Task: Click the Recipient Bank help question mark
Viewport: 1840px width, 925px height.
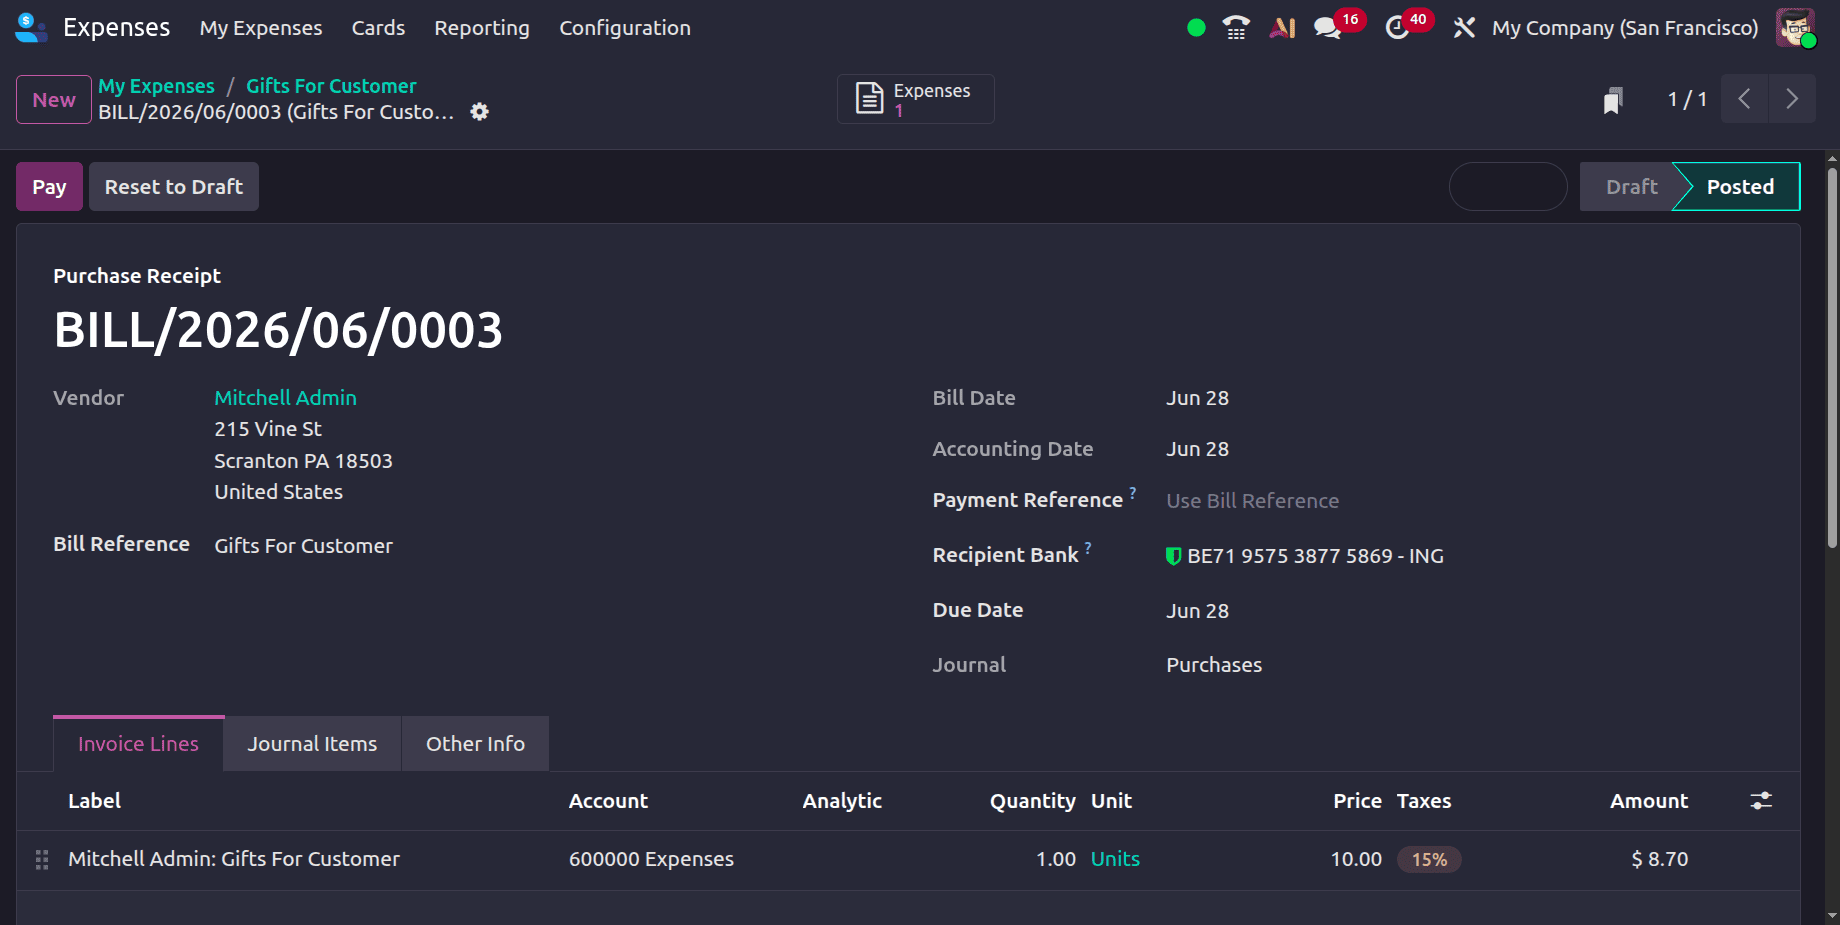Action: tap(1088, 547)
